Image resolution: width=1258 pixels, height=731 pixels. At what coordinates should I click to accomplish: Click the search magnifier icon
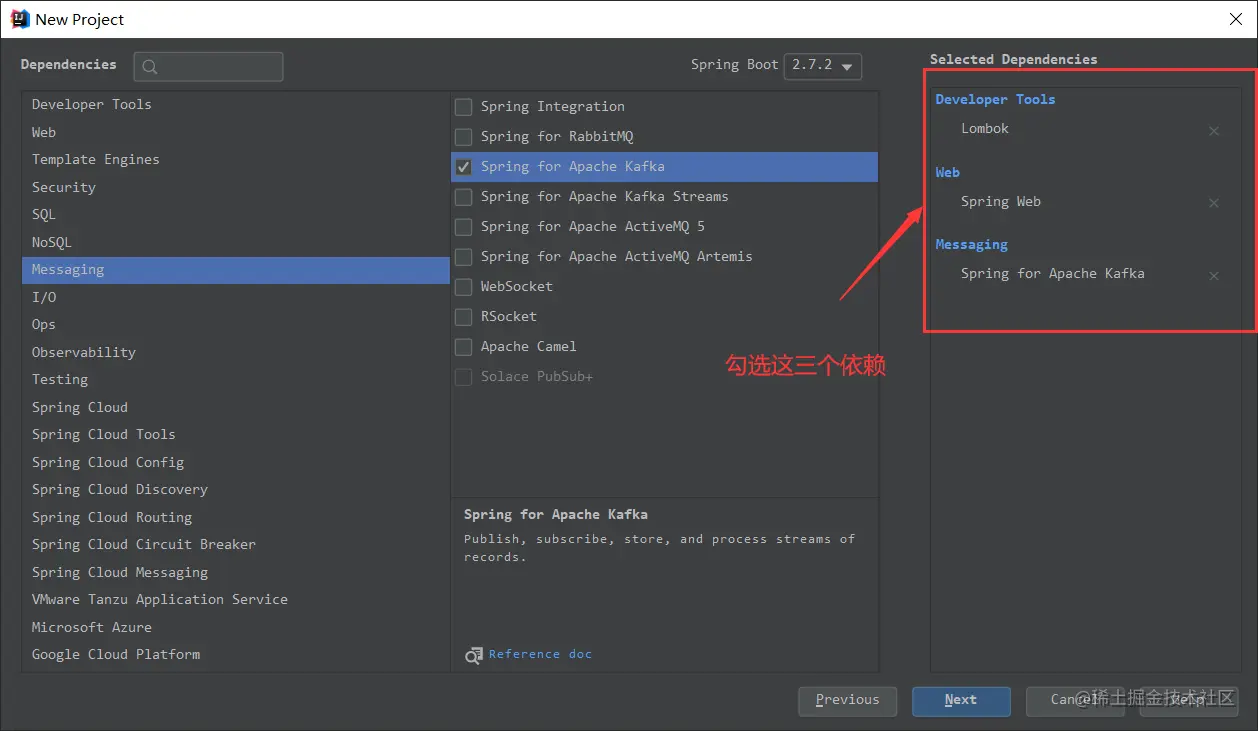coord(150,67)
